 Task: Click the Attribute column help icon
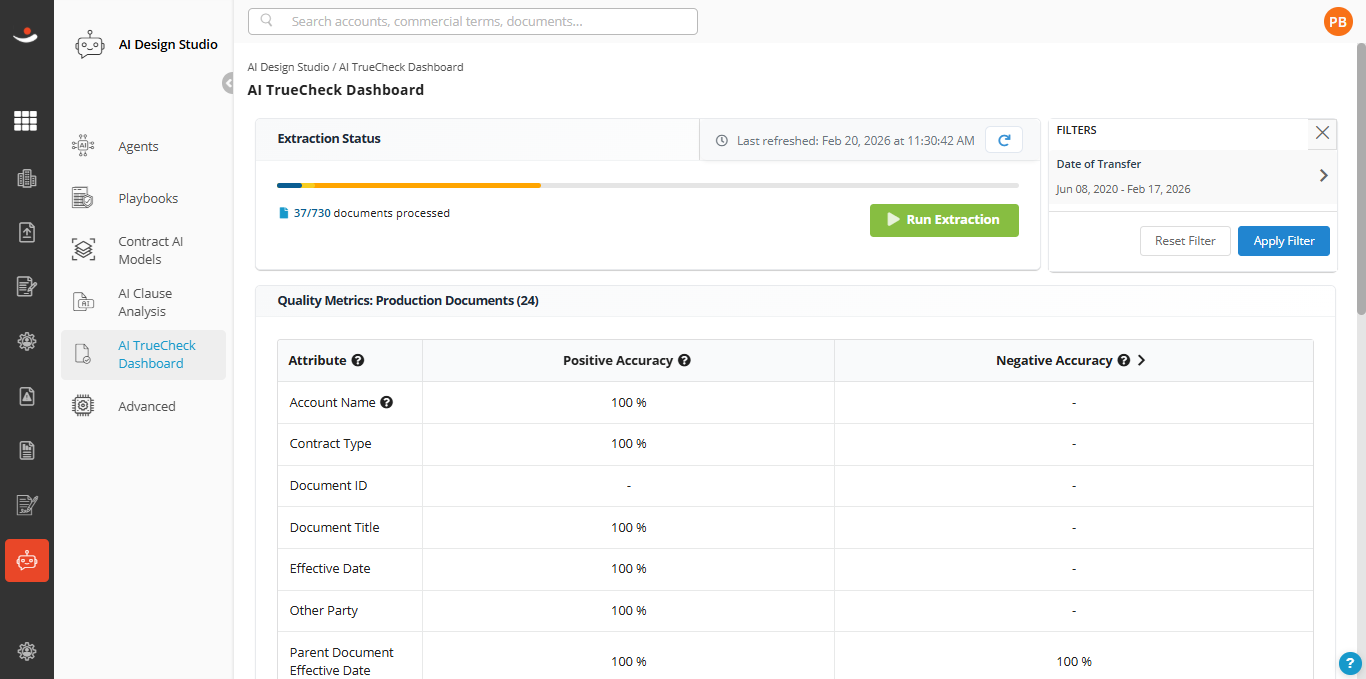click(x=357, y=360)
